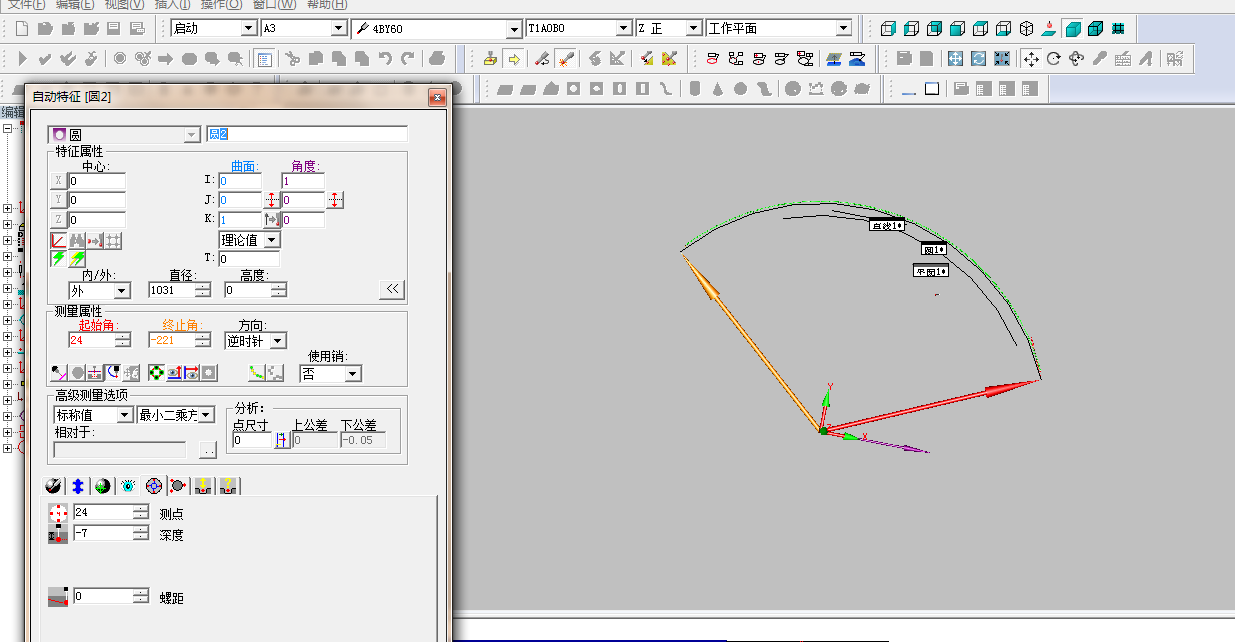1235x642 pixels.
Task: Click the green lightning bolt icon
Action: pos(59,259)
